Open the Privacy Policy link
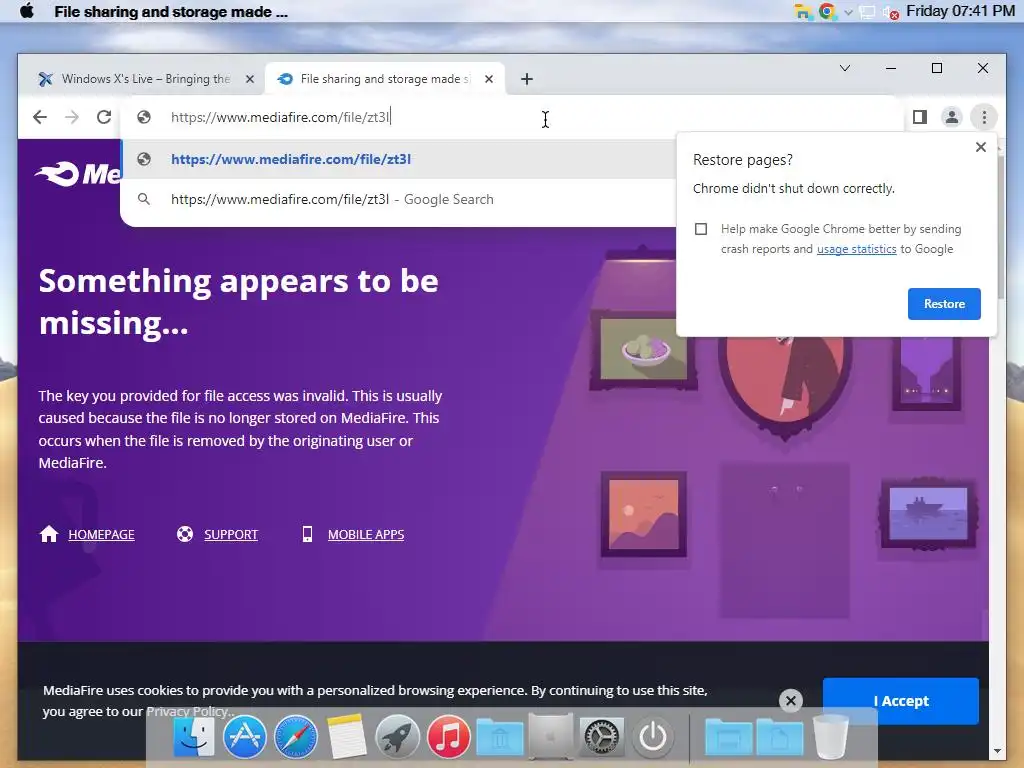The image size is (1024, 768). point(187,711)
